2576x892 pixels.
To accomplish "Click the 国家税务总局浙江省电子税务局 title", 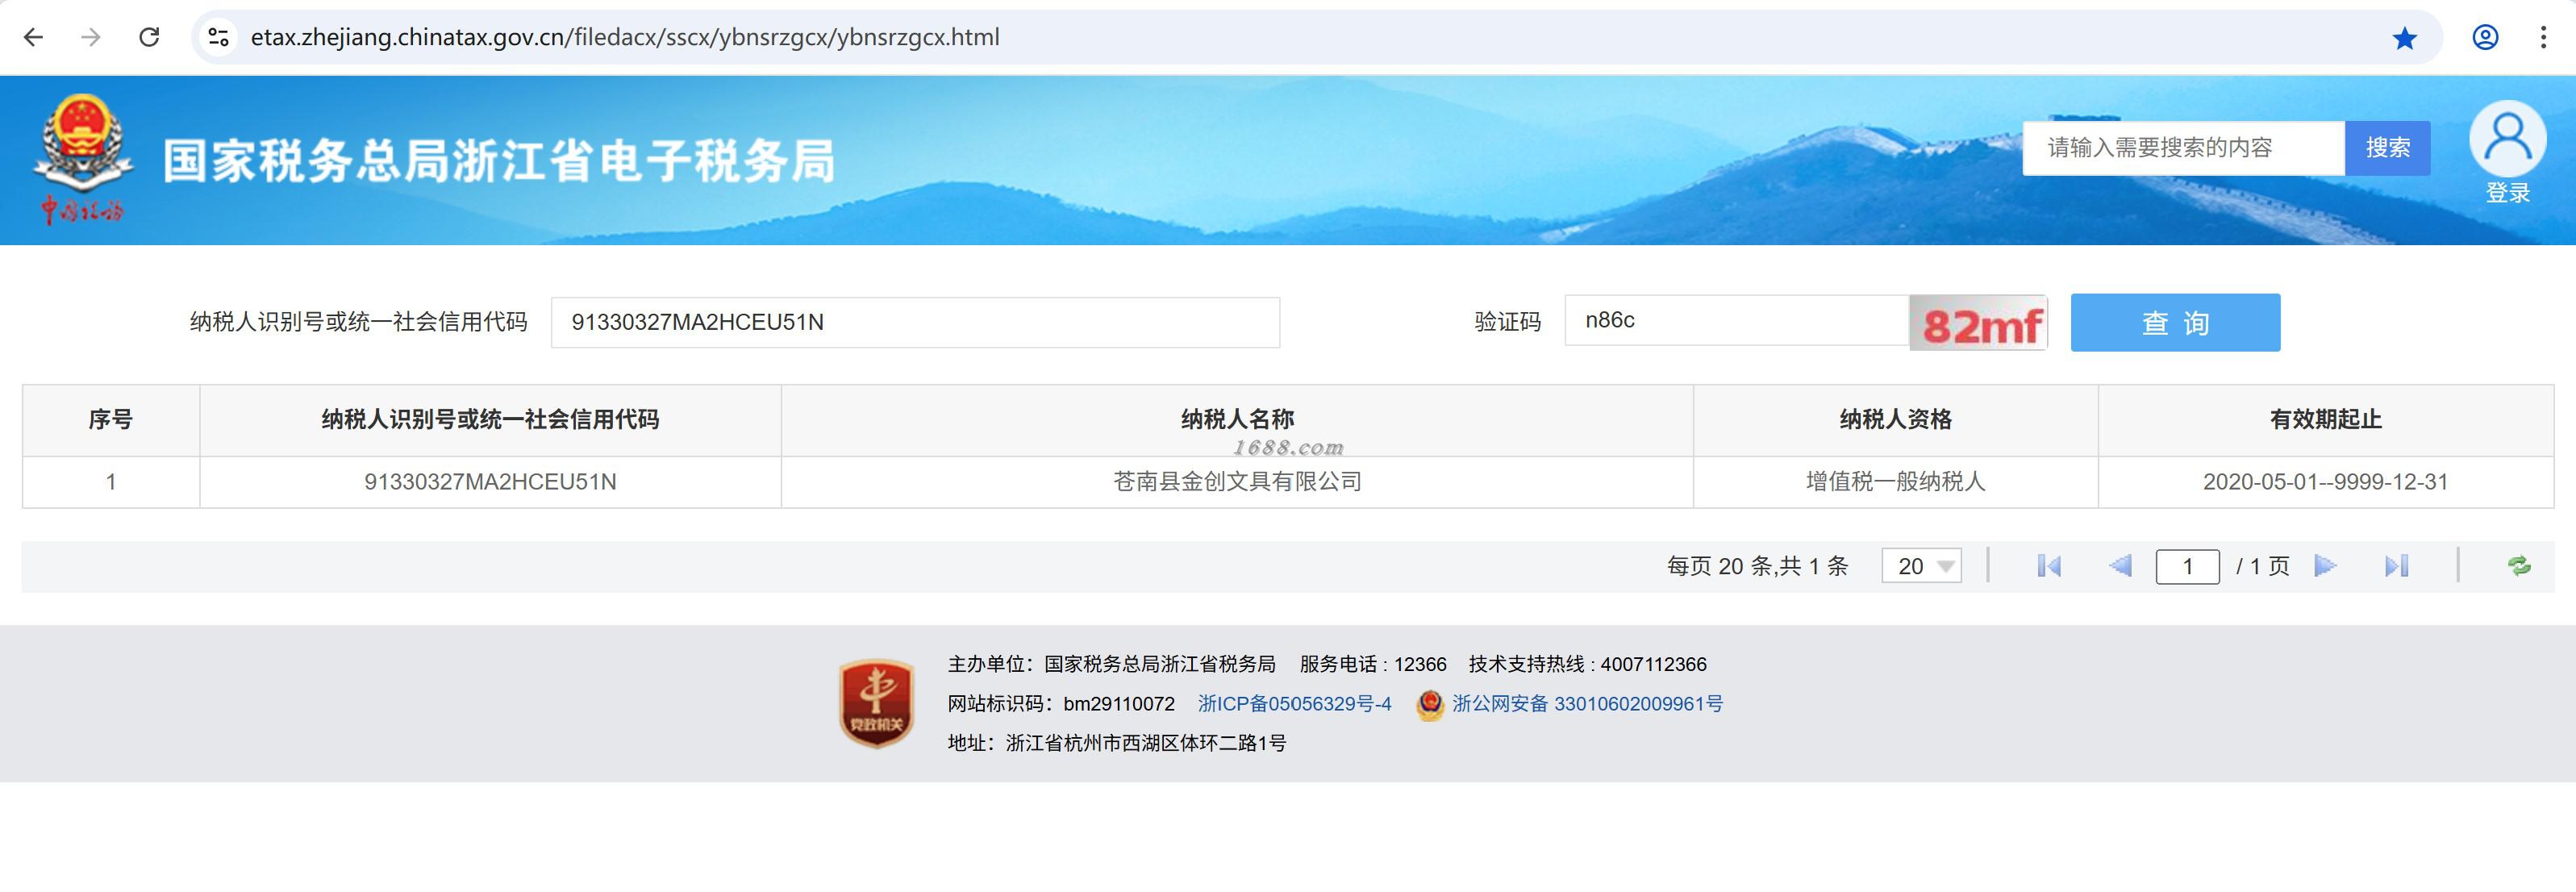I will 499,161.
